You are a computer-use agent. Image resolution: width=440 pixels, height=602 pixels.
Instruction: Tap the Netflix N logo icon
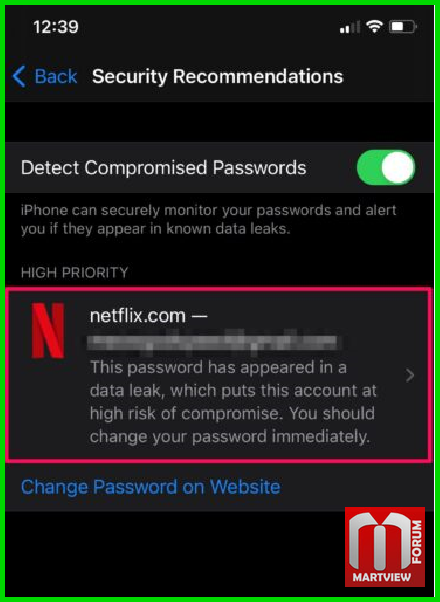coord(48,331)
